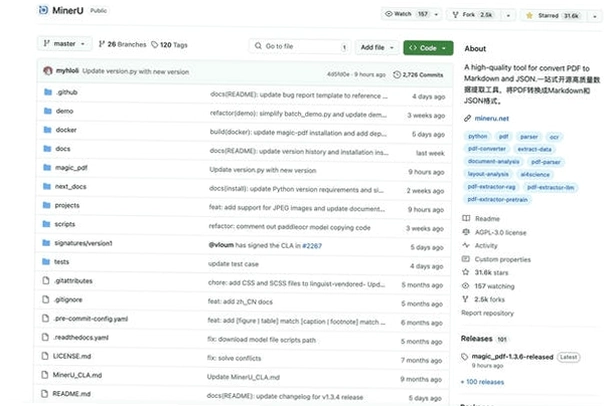Select the layout-analysis topic tag
Viewport: 604px width, 406px height.
tap(488, 174)
